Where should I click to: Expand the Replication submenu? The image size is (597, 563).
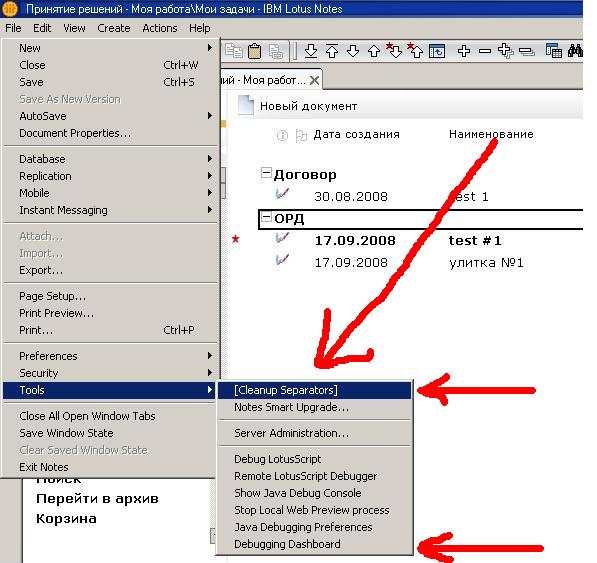point(110,176)
